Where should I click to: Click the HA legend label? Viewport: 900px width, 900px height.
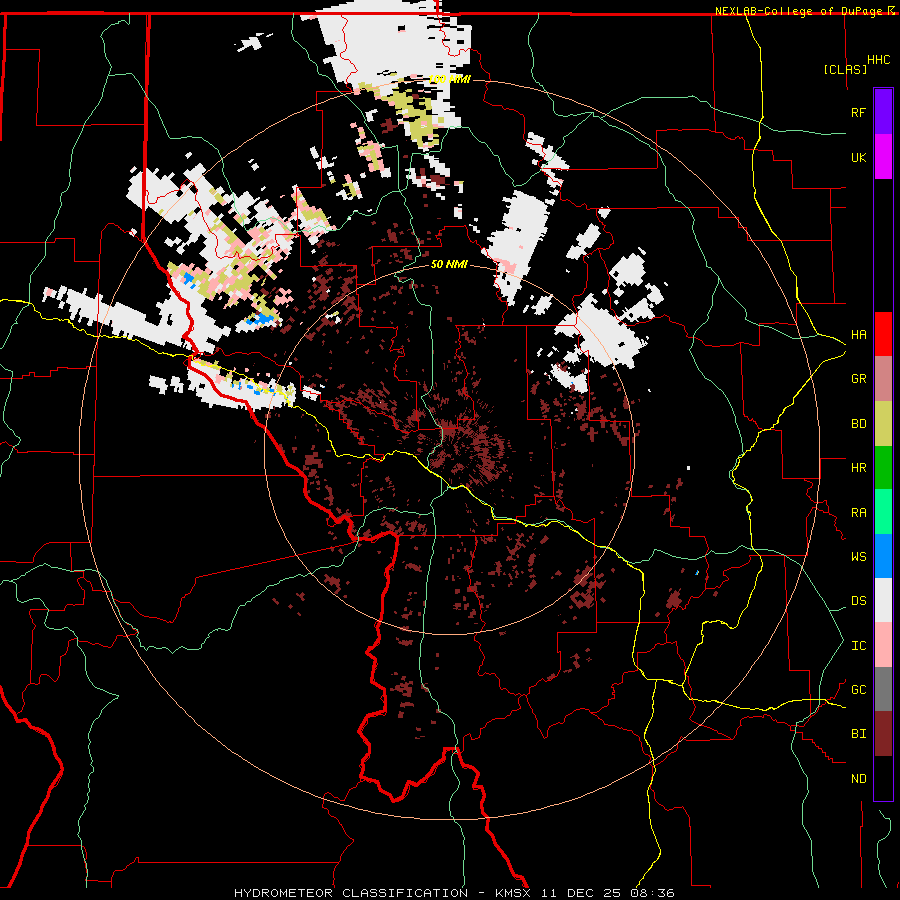click(859, 335)
